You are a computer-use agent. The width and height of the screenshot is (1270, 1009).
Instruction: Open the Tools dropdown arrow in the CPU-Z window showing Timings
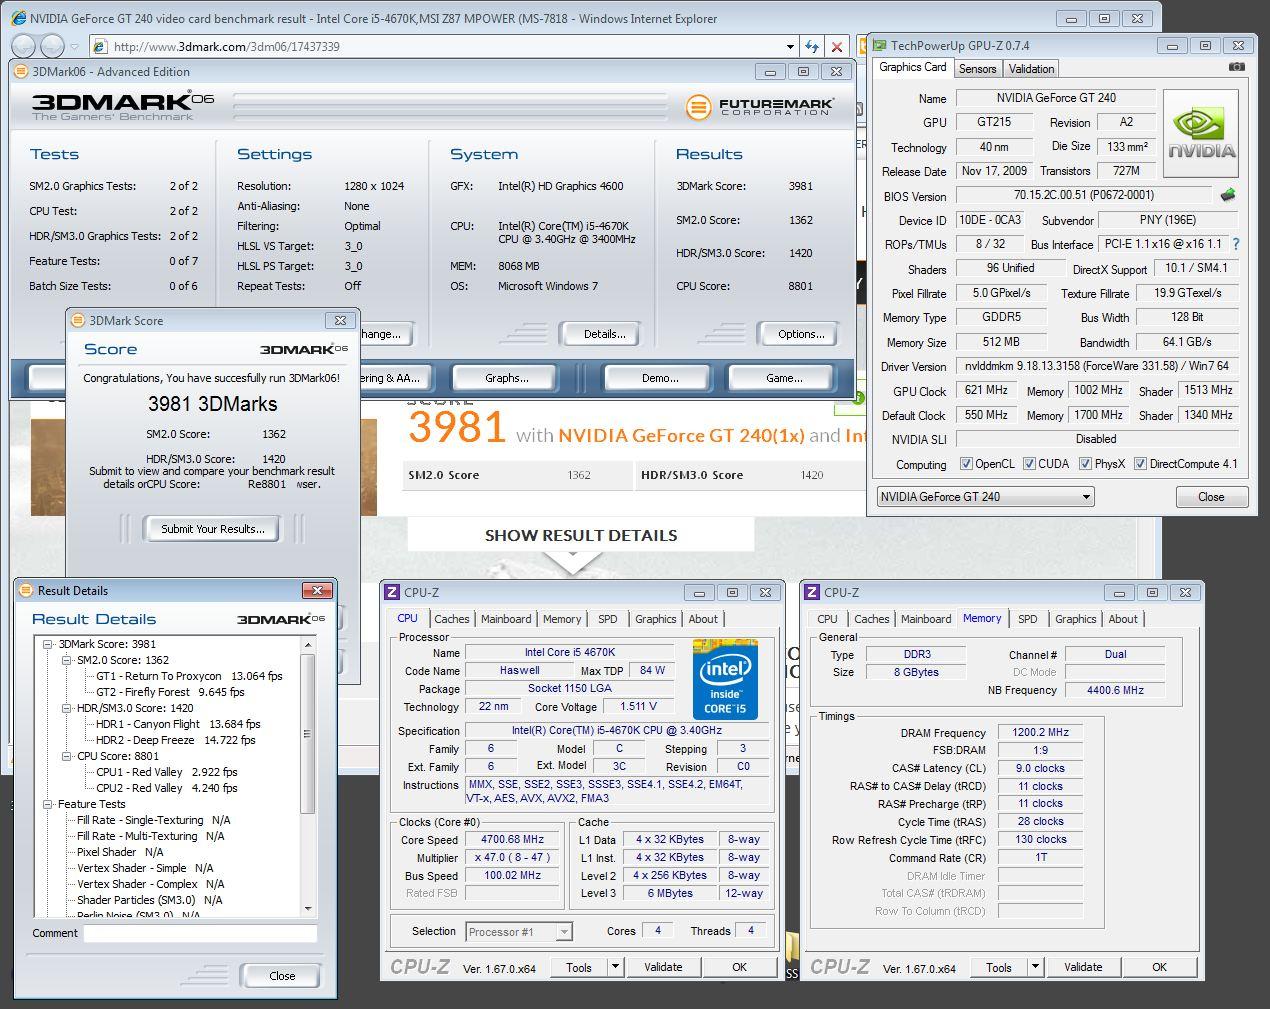point(1035,967)
